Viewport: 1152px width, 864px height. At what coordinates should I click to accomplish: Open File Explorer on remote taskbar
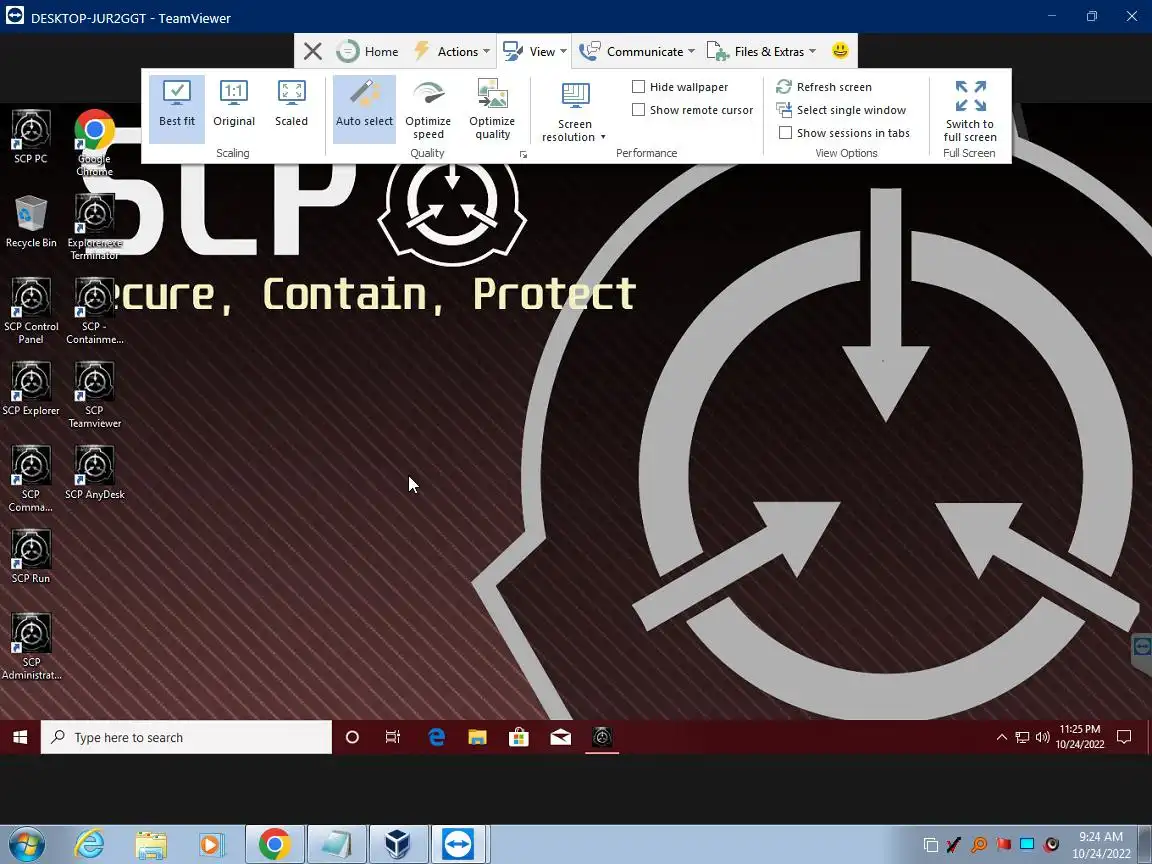click(x=478, y=737)
